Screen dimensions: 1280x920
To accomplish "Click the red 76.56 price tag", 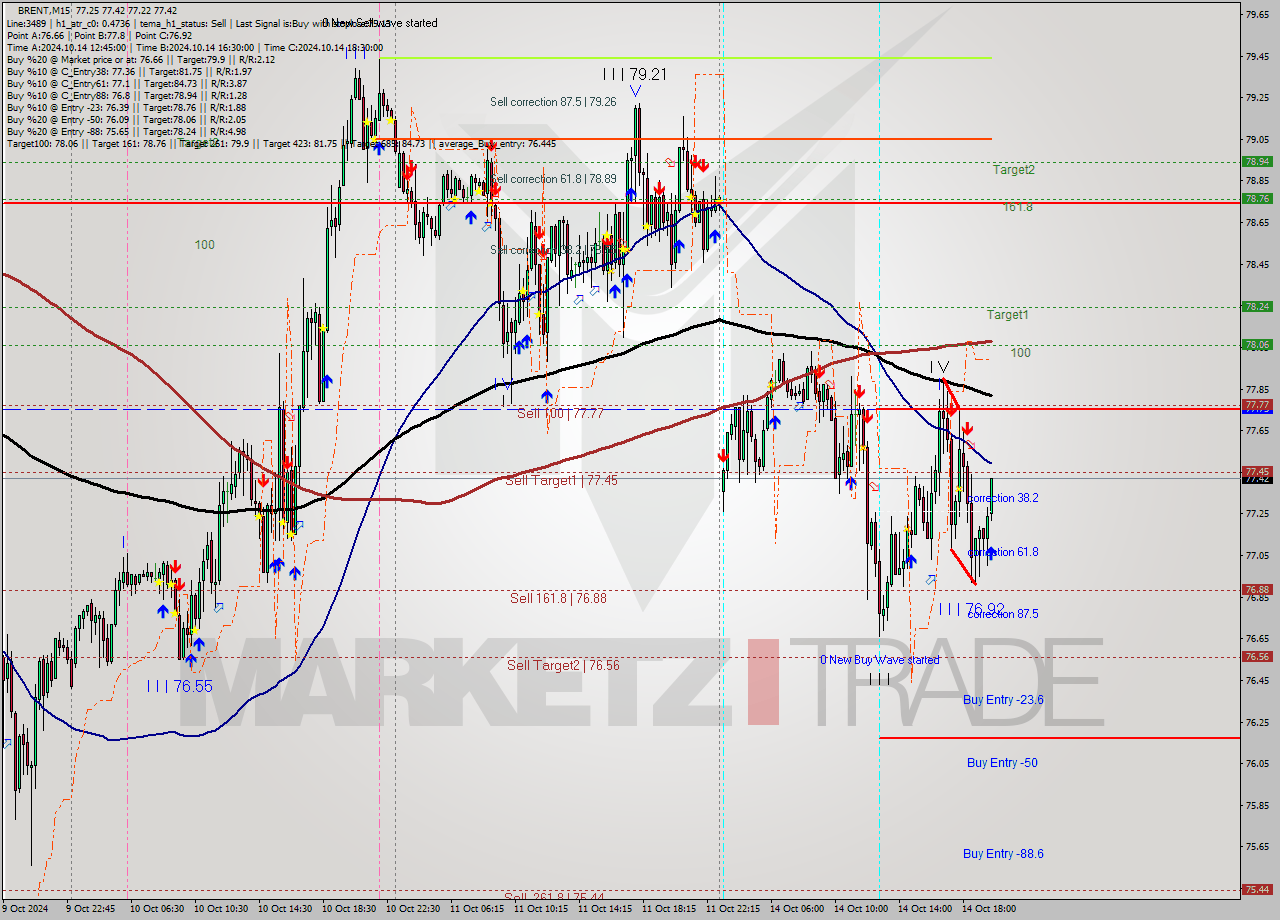I will click(1257, 656).
